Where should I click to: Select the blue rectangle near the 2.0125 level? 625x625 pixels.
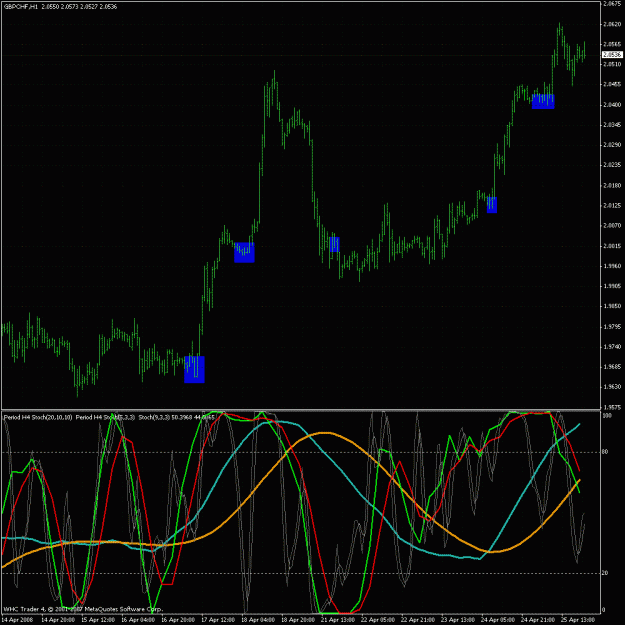(492, 205)
